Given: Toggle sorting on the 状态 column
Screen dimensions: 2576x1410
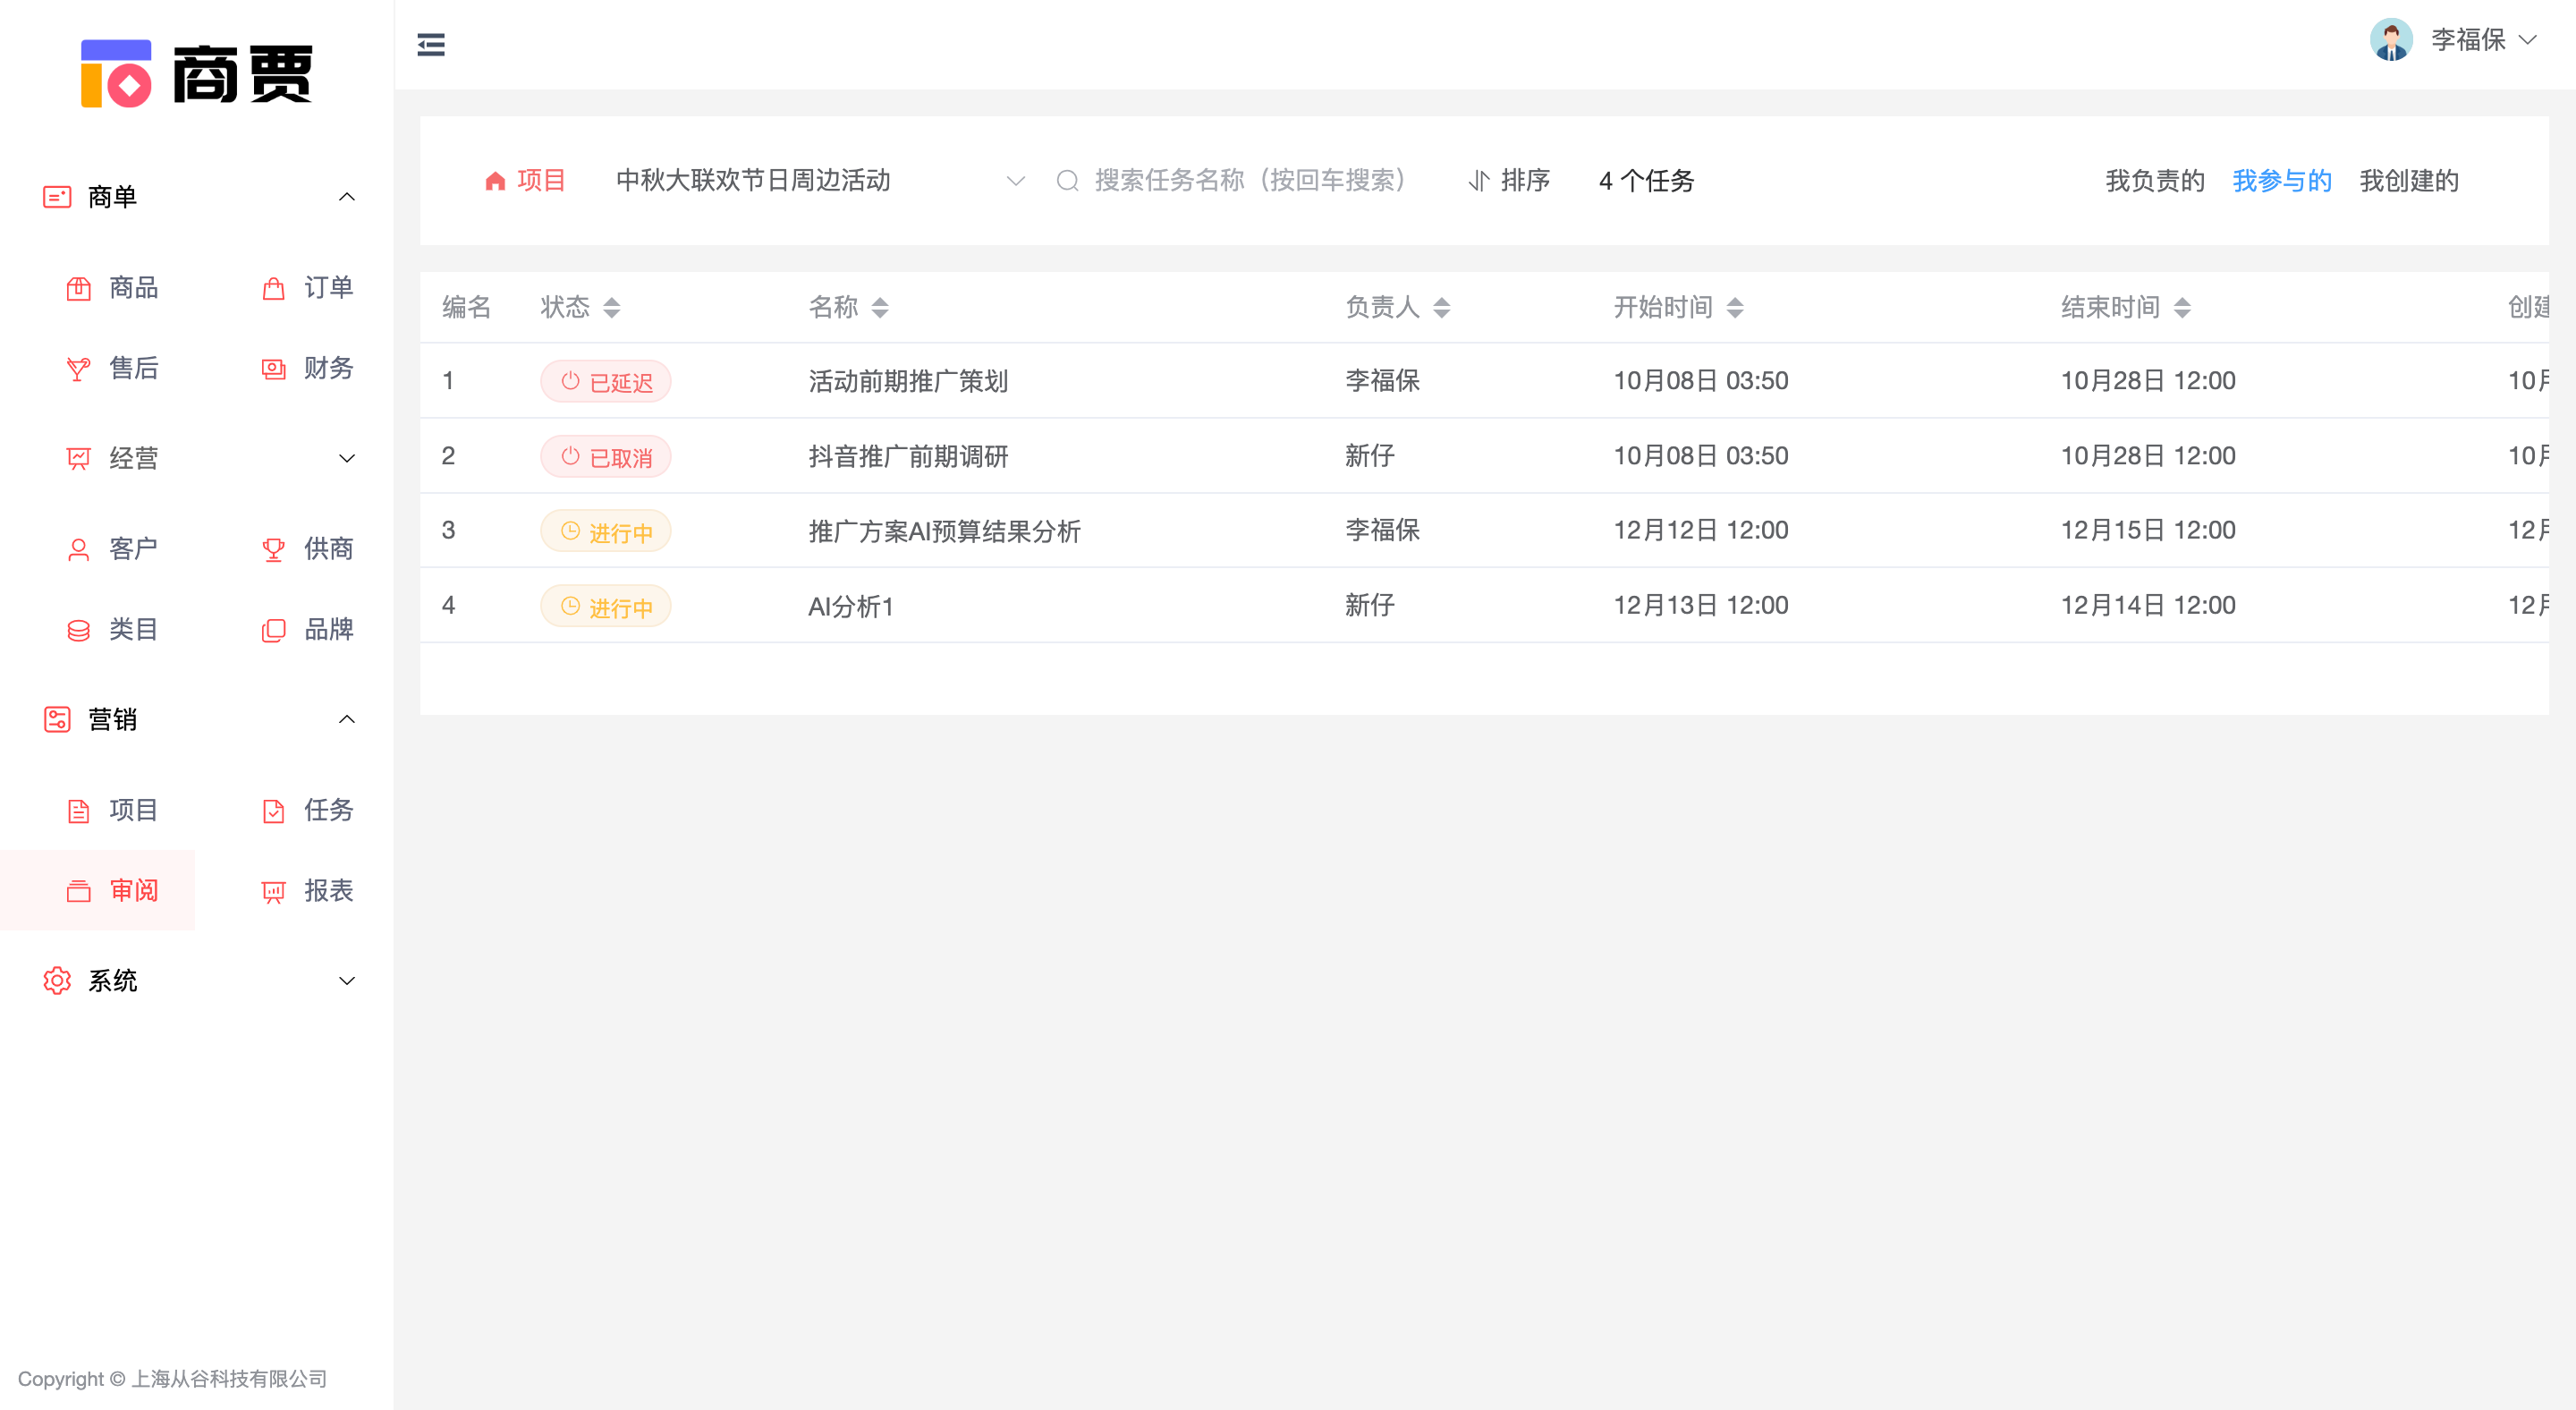Looking at the screenshot, I should 613,307.
